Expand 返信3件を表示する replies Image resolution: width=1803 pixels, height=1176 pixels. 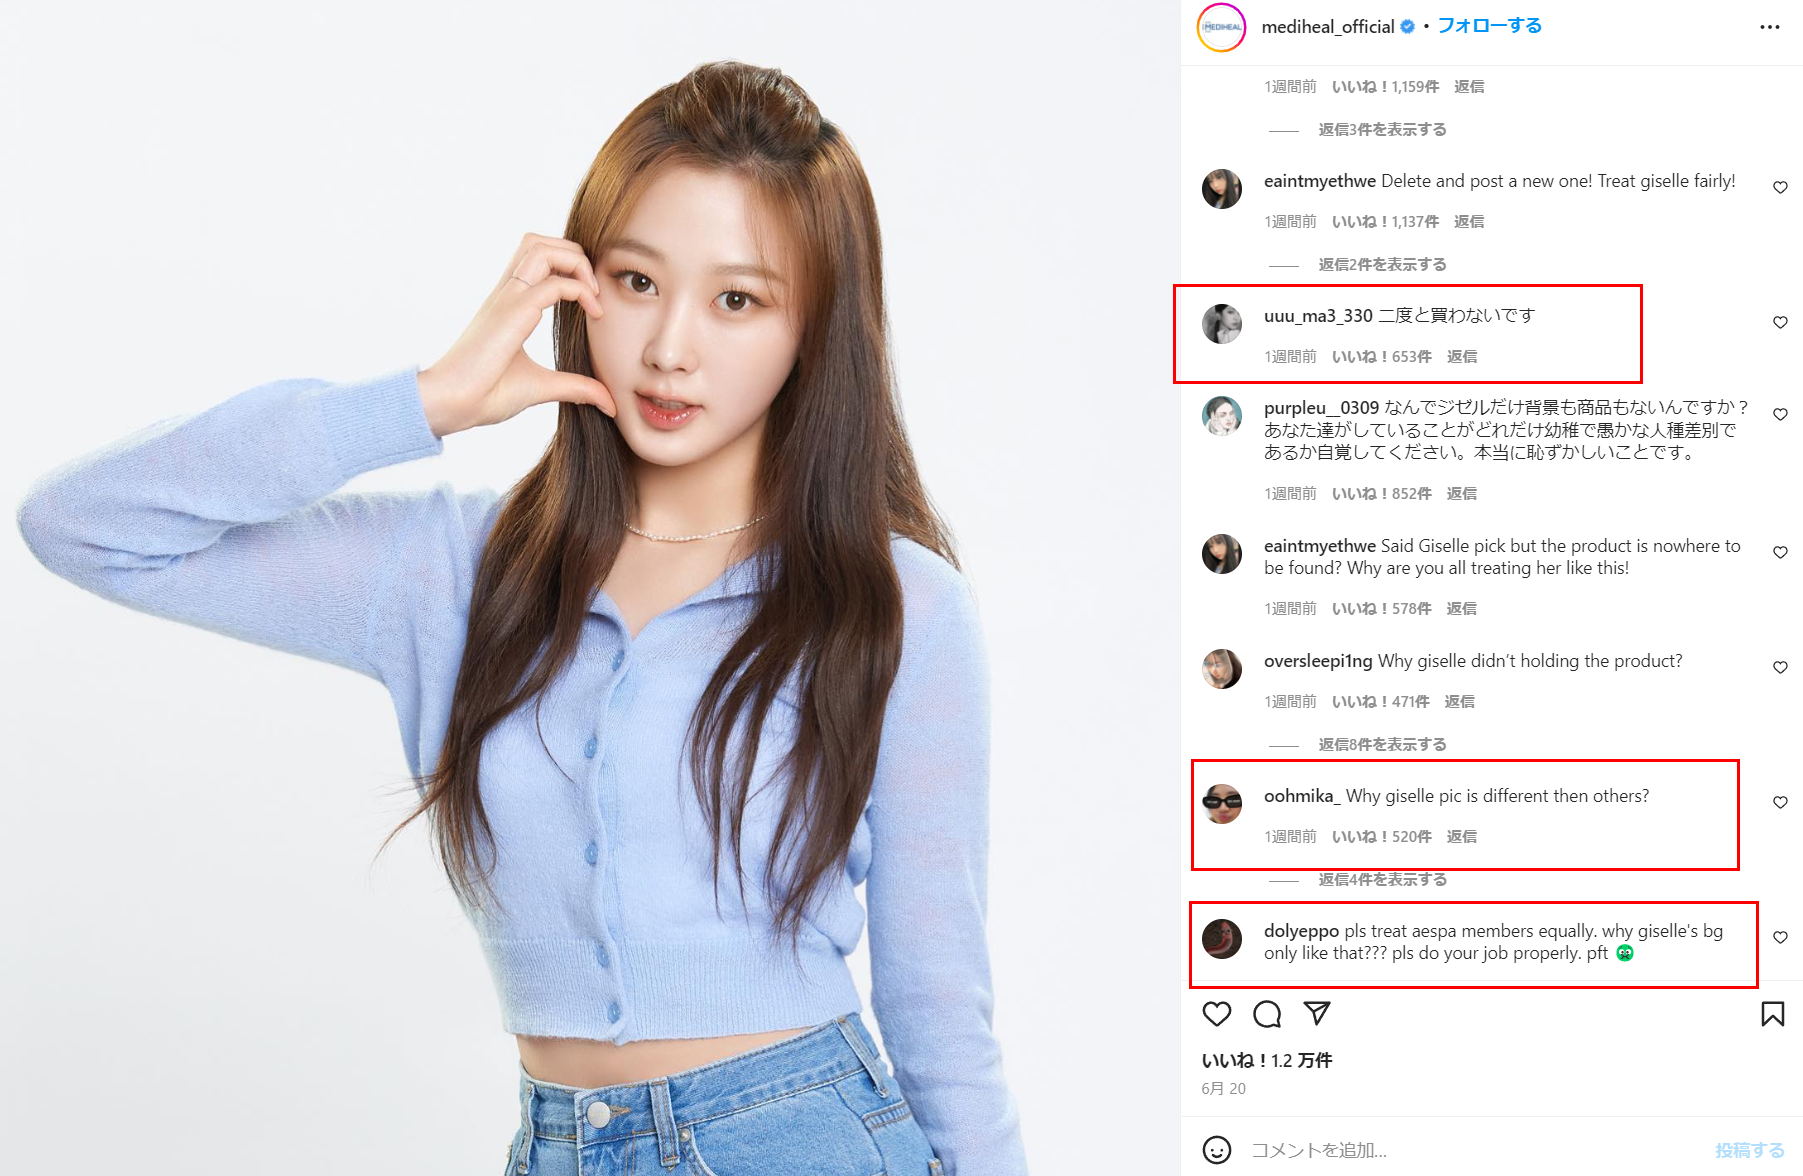(x=1382, y=129)
